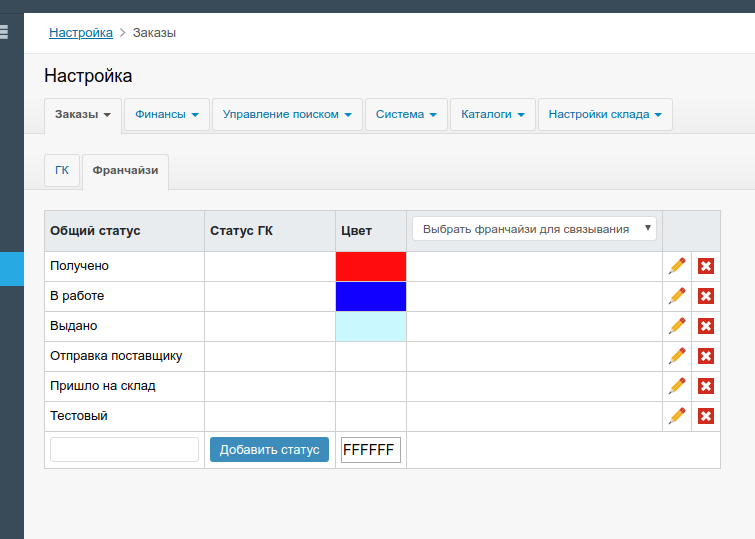
Task: Delete the Отправка поставщику status
Action: [705, 356]
